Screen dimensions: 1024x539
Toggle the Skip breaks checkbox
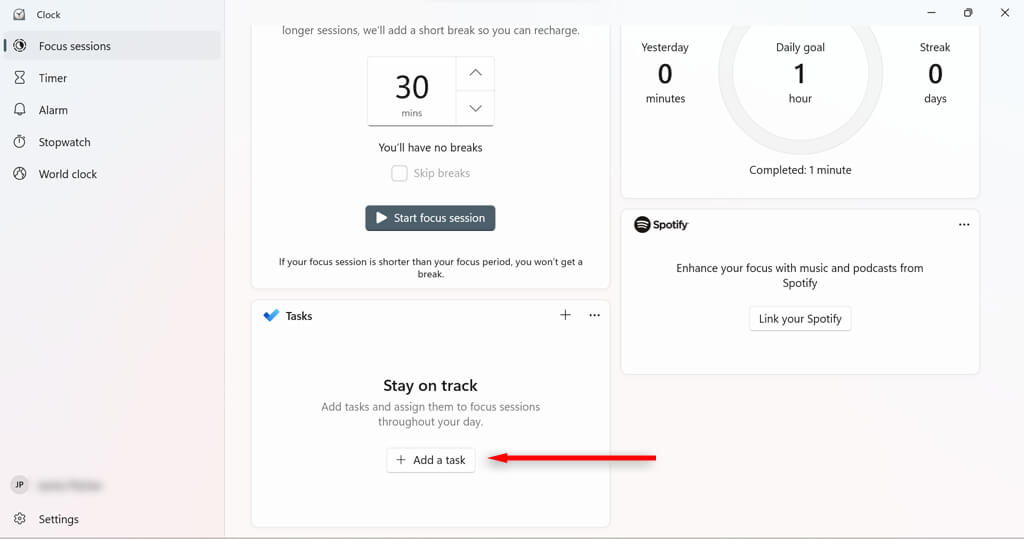click(399, 173)
